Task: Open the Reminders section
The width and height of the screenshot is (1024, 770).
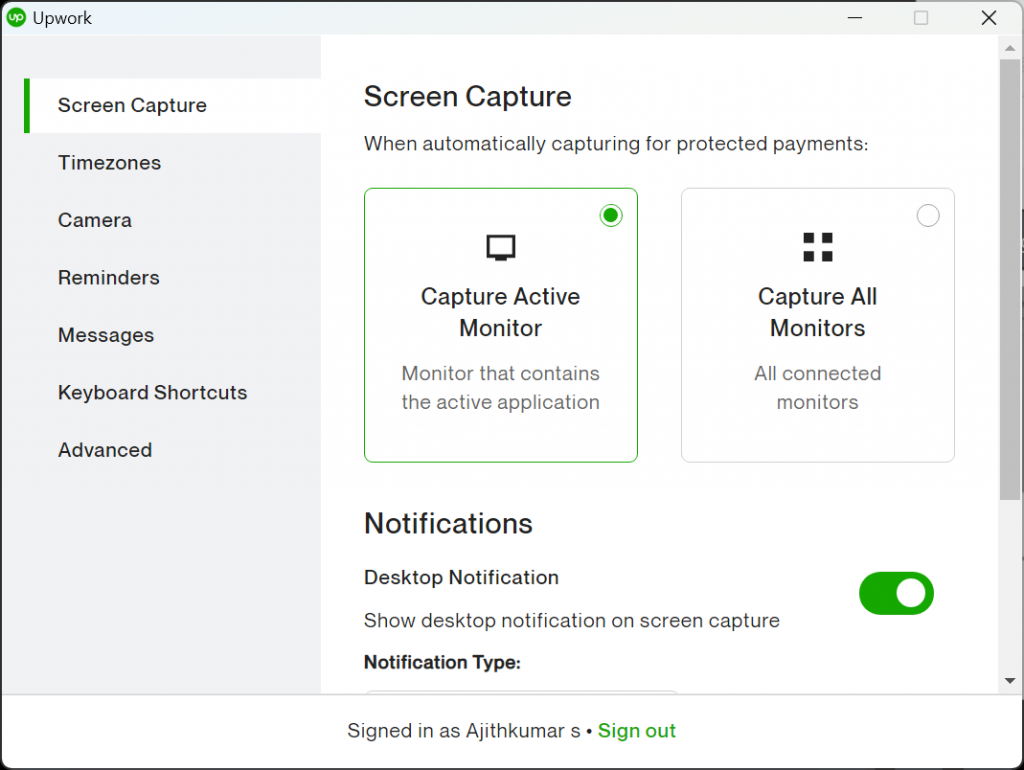Action: point(109,278)
